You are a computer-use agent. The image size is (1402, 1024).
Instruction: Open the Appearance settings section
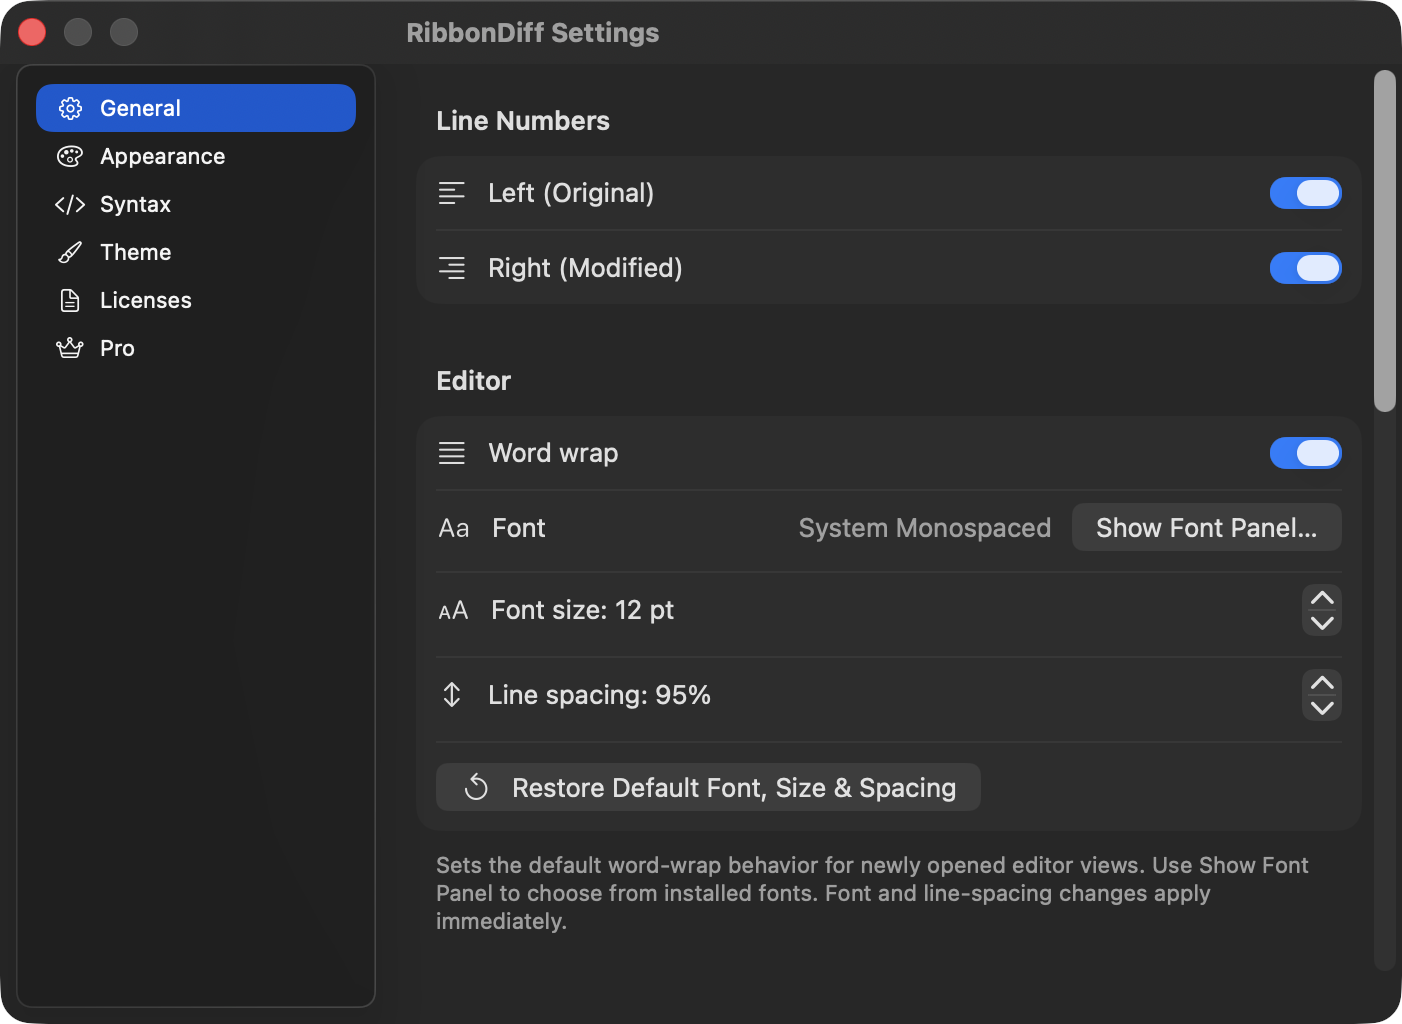click(x=196, y=156)
